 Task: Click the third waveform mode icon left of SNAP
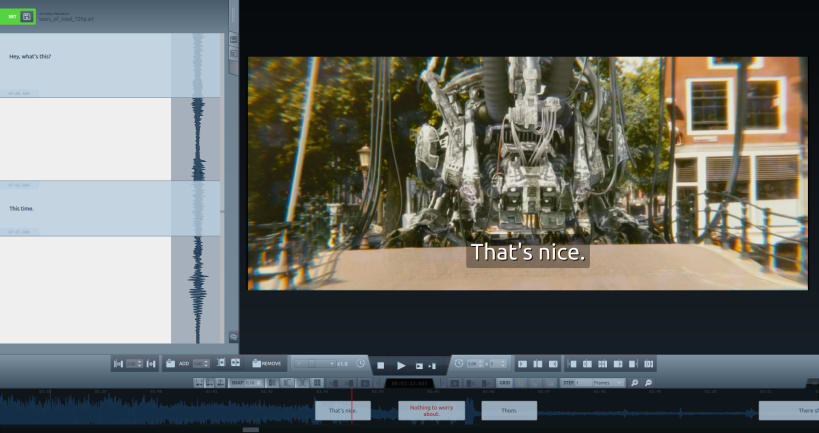[220, 383]
